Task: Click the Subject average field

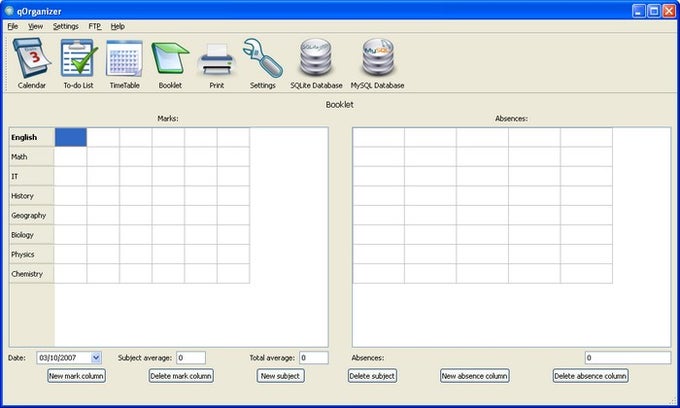Action: pos(191,358)
